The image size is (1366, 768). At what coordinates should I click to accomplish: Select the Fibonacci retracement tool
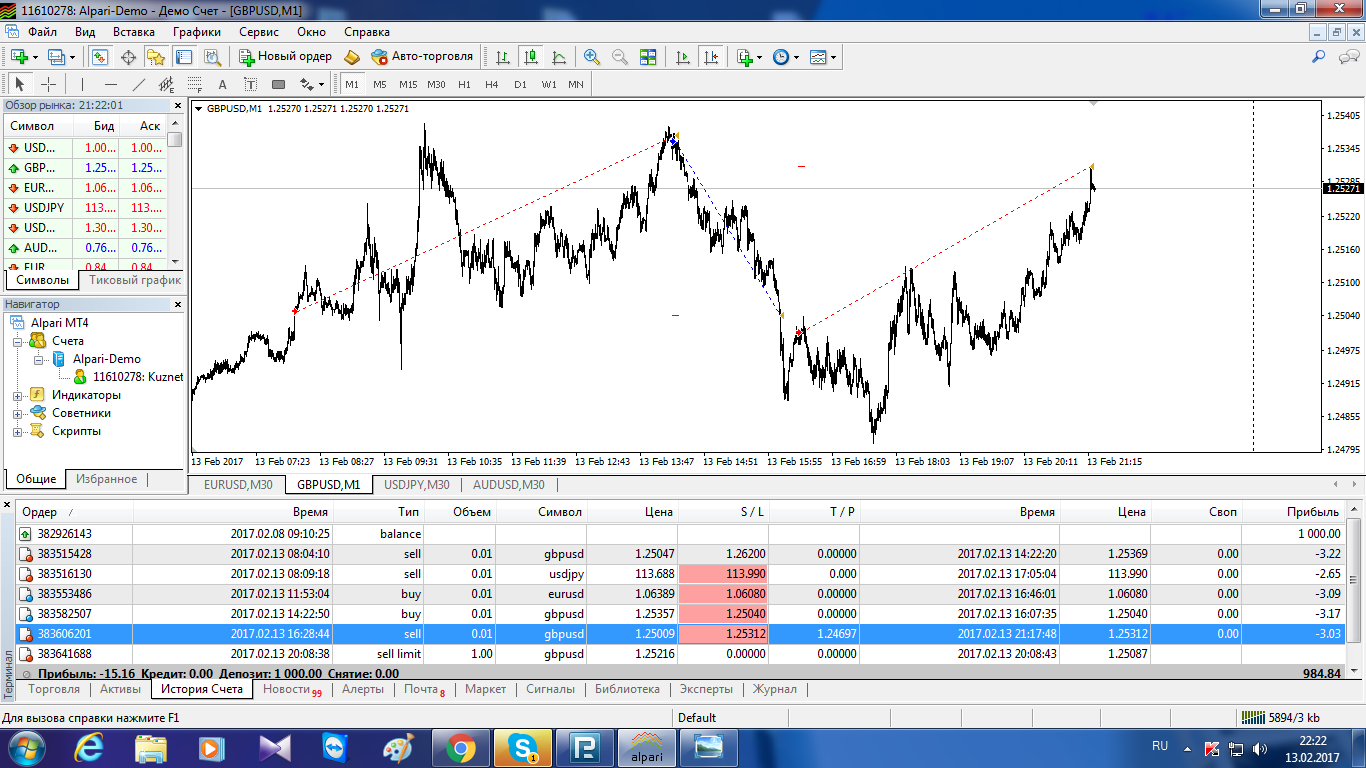click(195, 84)
